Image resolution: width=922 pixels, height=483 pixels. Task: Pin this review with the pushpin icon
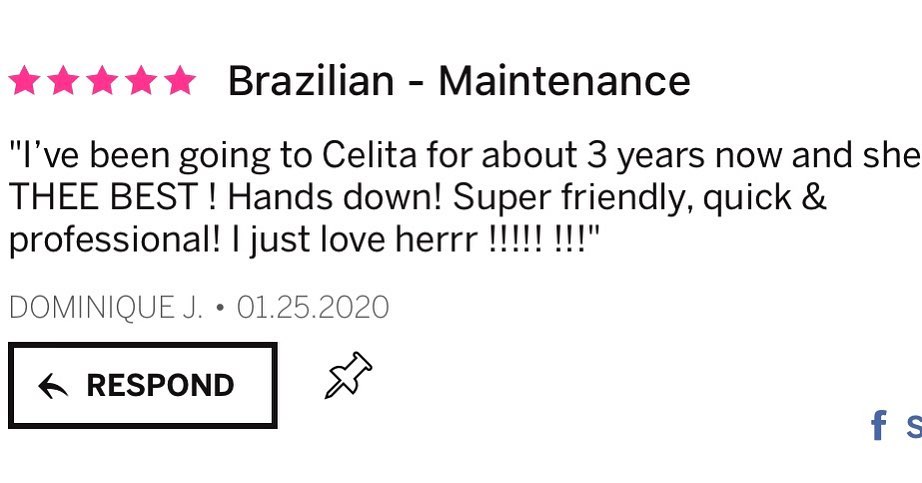pyautogui.click(x=348, y=377)
